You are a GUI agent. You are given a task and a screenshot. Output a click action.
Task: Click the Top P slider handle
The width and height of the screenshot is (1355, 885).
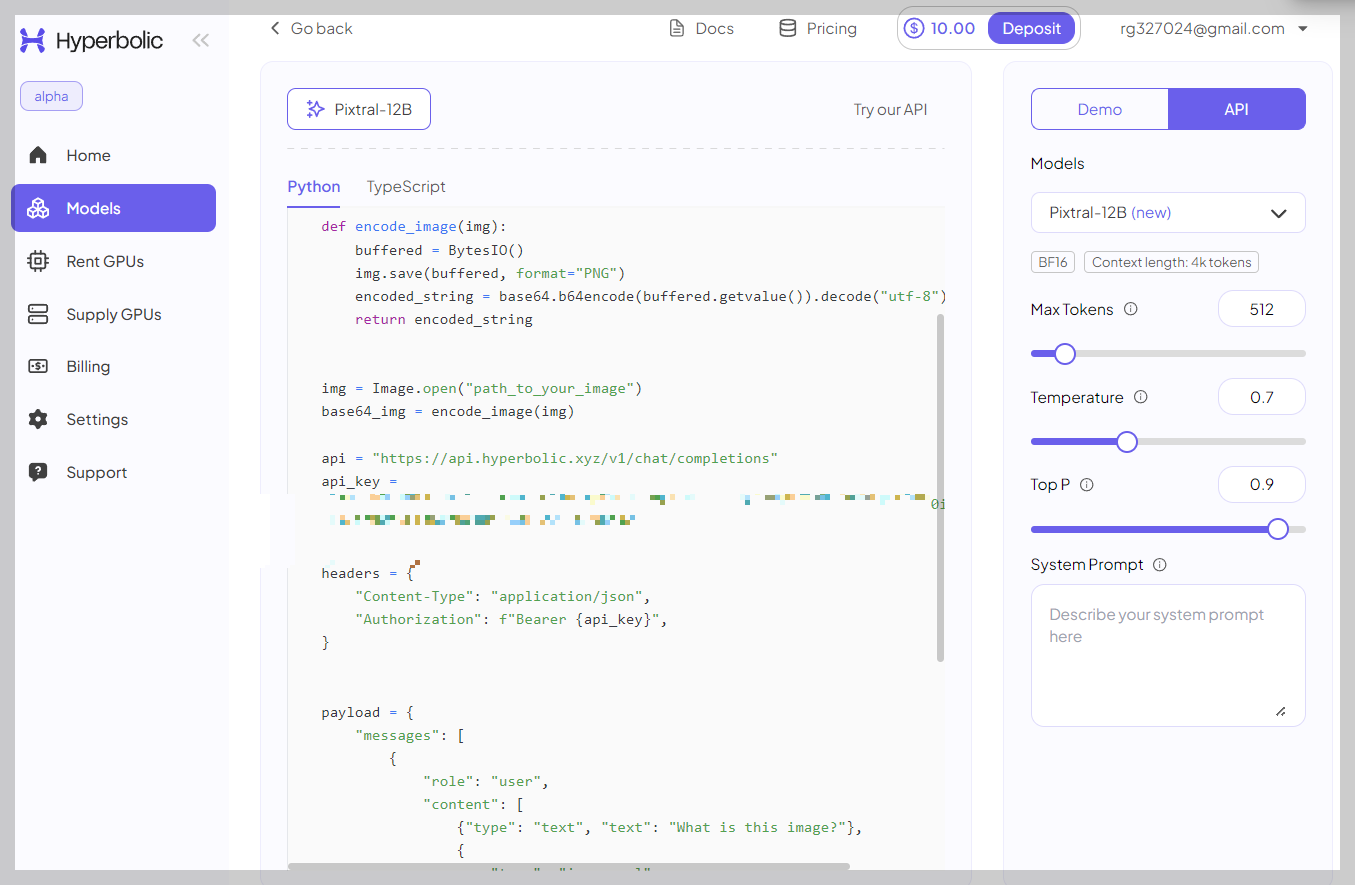[x=1278, y=529]
